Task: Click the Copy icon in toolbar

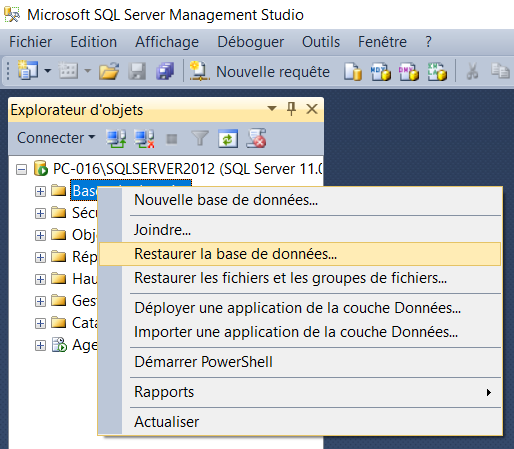Action: (500, 71)
